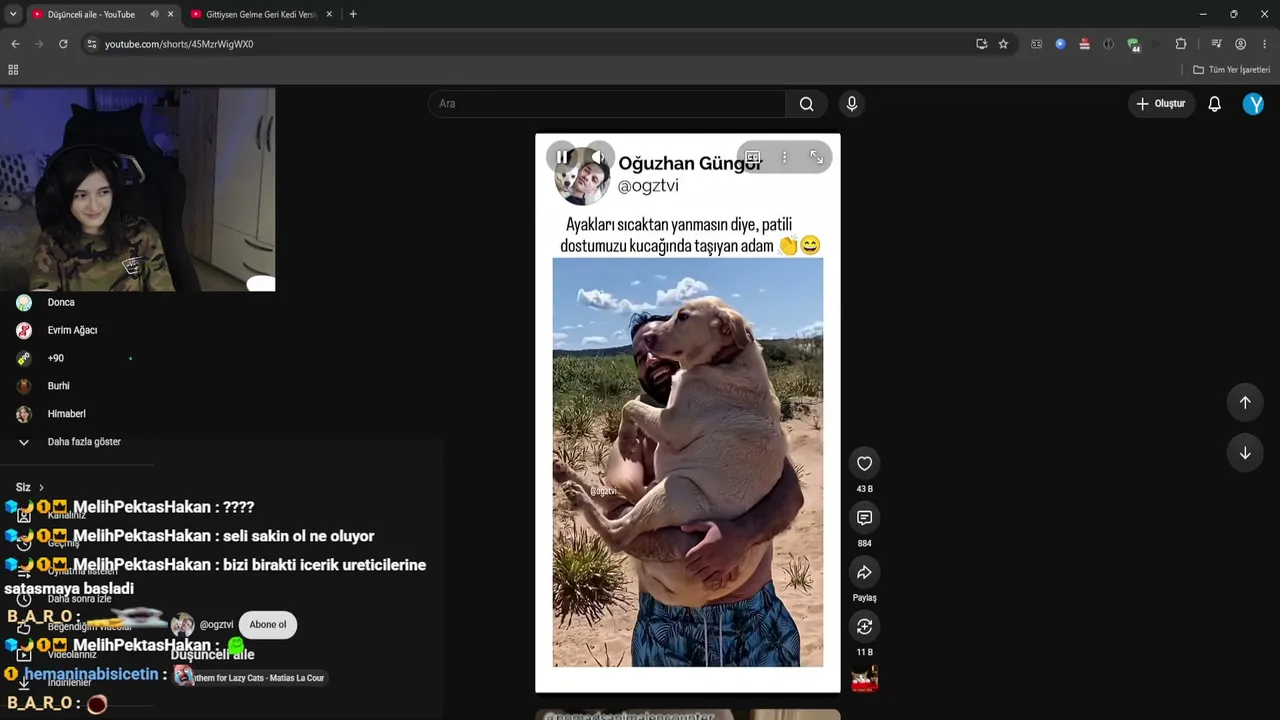Open the apps grid in bookmarks bar
The width and height of the screenshot is (1280, 720).
13,70
